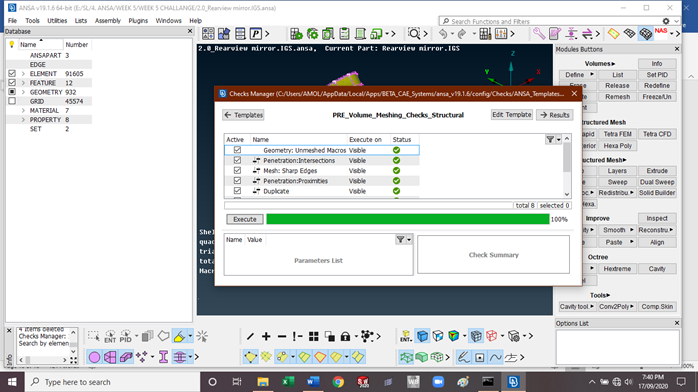Screen dimensions: 698x392
Task: Click the undo arrow icon in toolbar
Action: pyautogui.click(x=442, y=34)
